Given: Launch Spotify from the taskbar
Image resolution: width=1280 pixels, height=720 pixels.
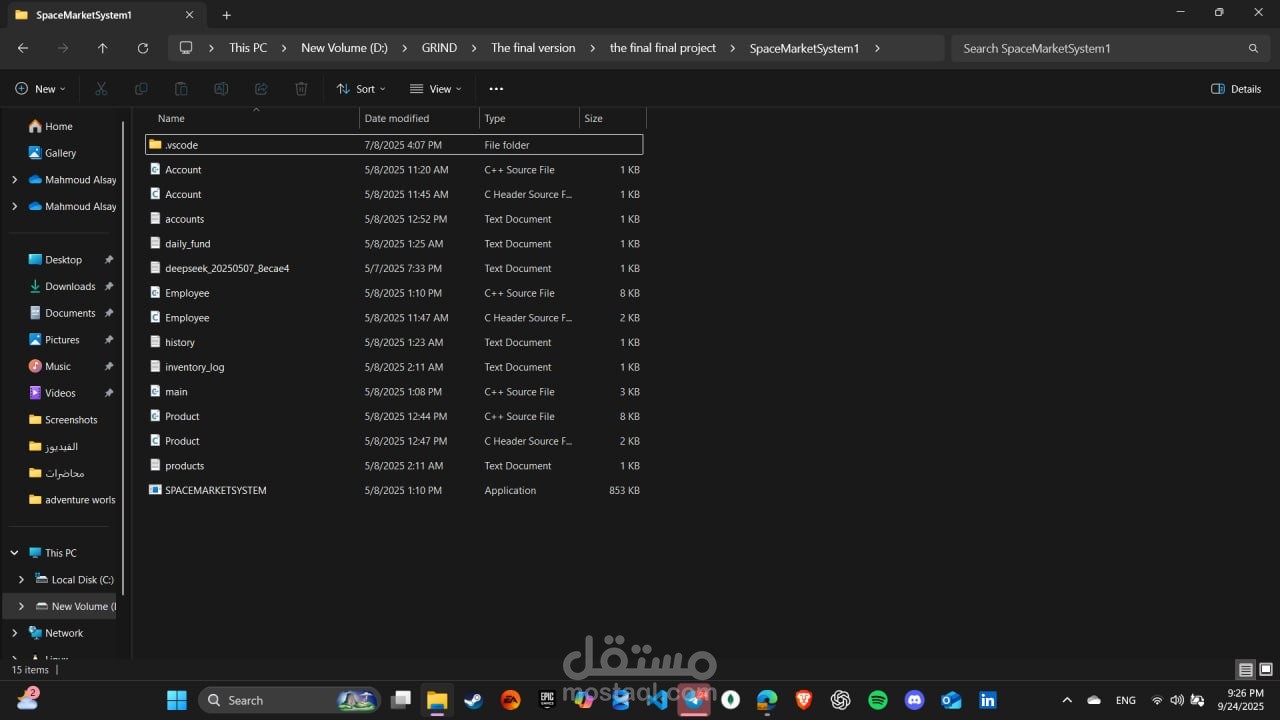Looking at the screenshot, I should coord(878,700).
